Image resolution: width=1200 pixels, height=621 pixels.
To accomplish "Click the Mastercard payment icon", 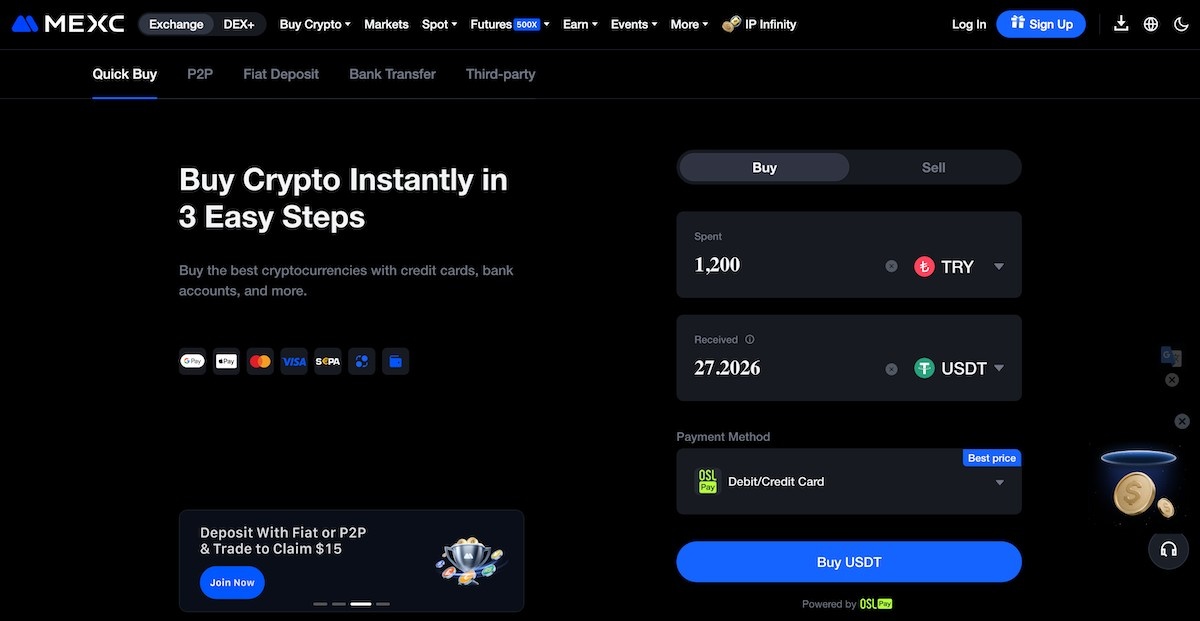I will [x=260, y=361].
